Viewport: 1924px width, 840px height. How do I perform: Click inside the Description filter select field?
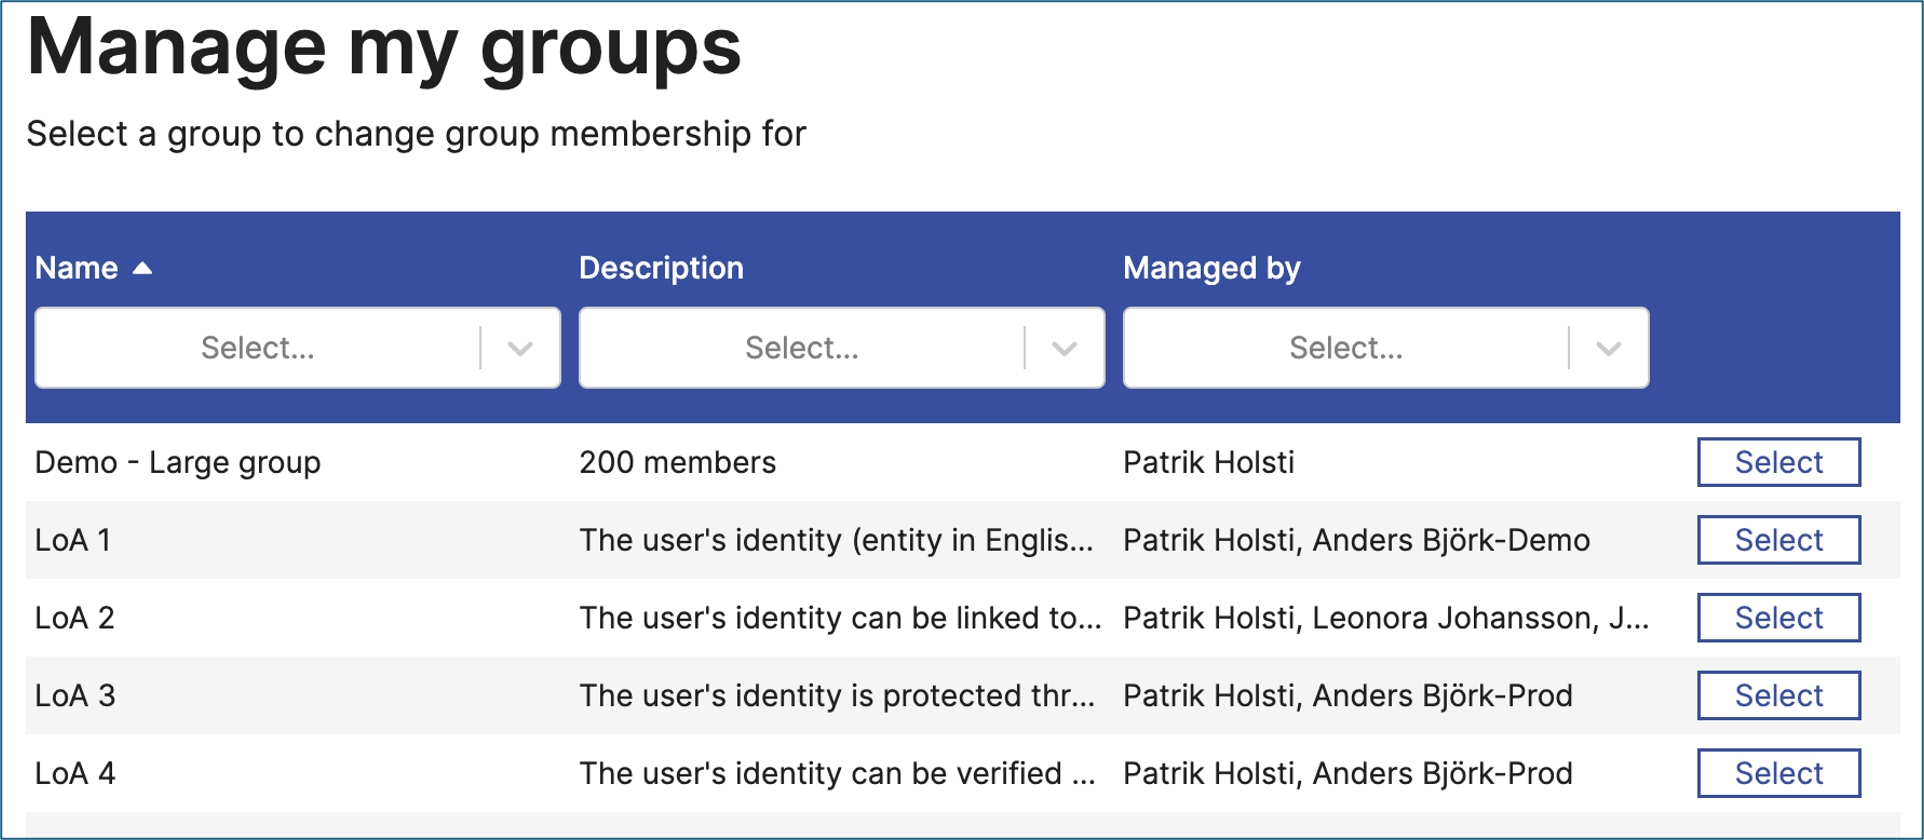[x=802, y=348]
